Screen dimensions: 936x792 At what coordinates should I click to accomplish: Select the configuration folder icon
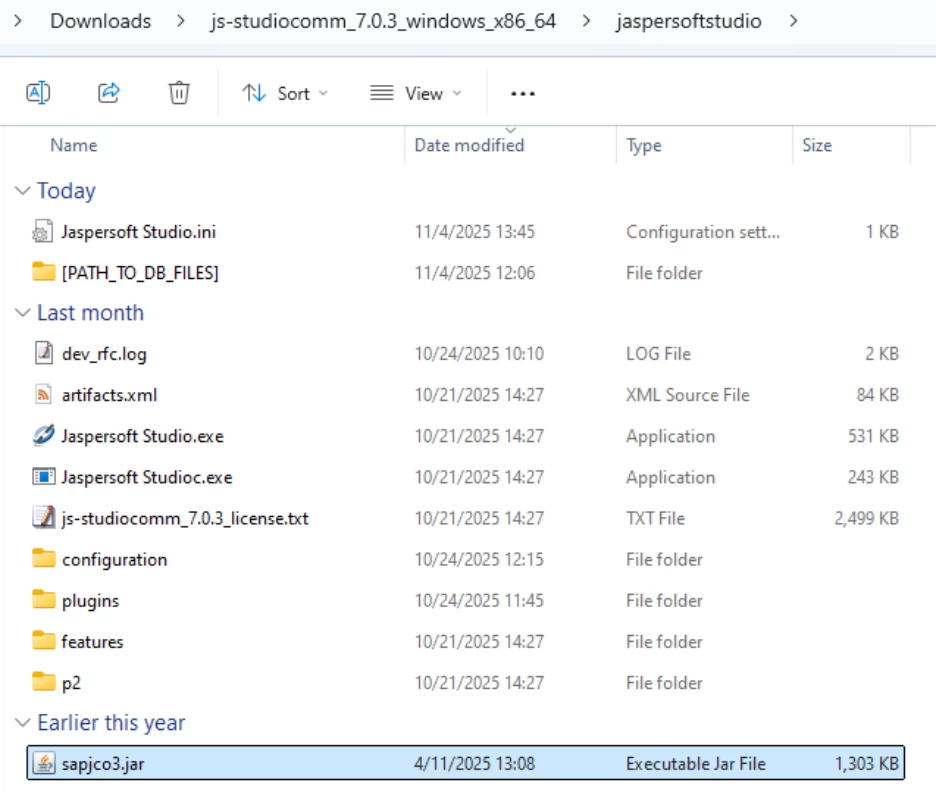pos(43,559)
